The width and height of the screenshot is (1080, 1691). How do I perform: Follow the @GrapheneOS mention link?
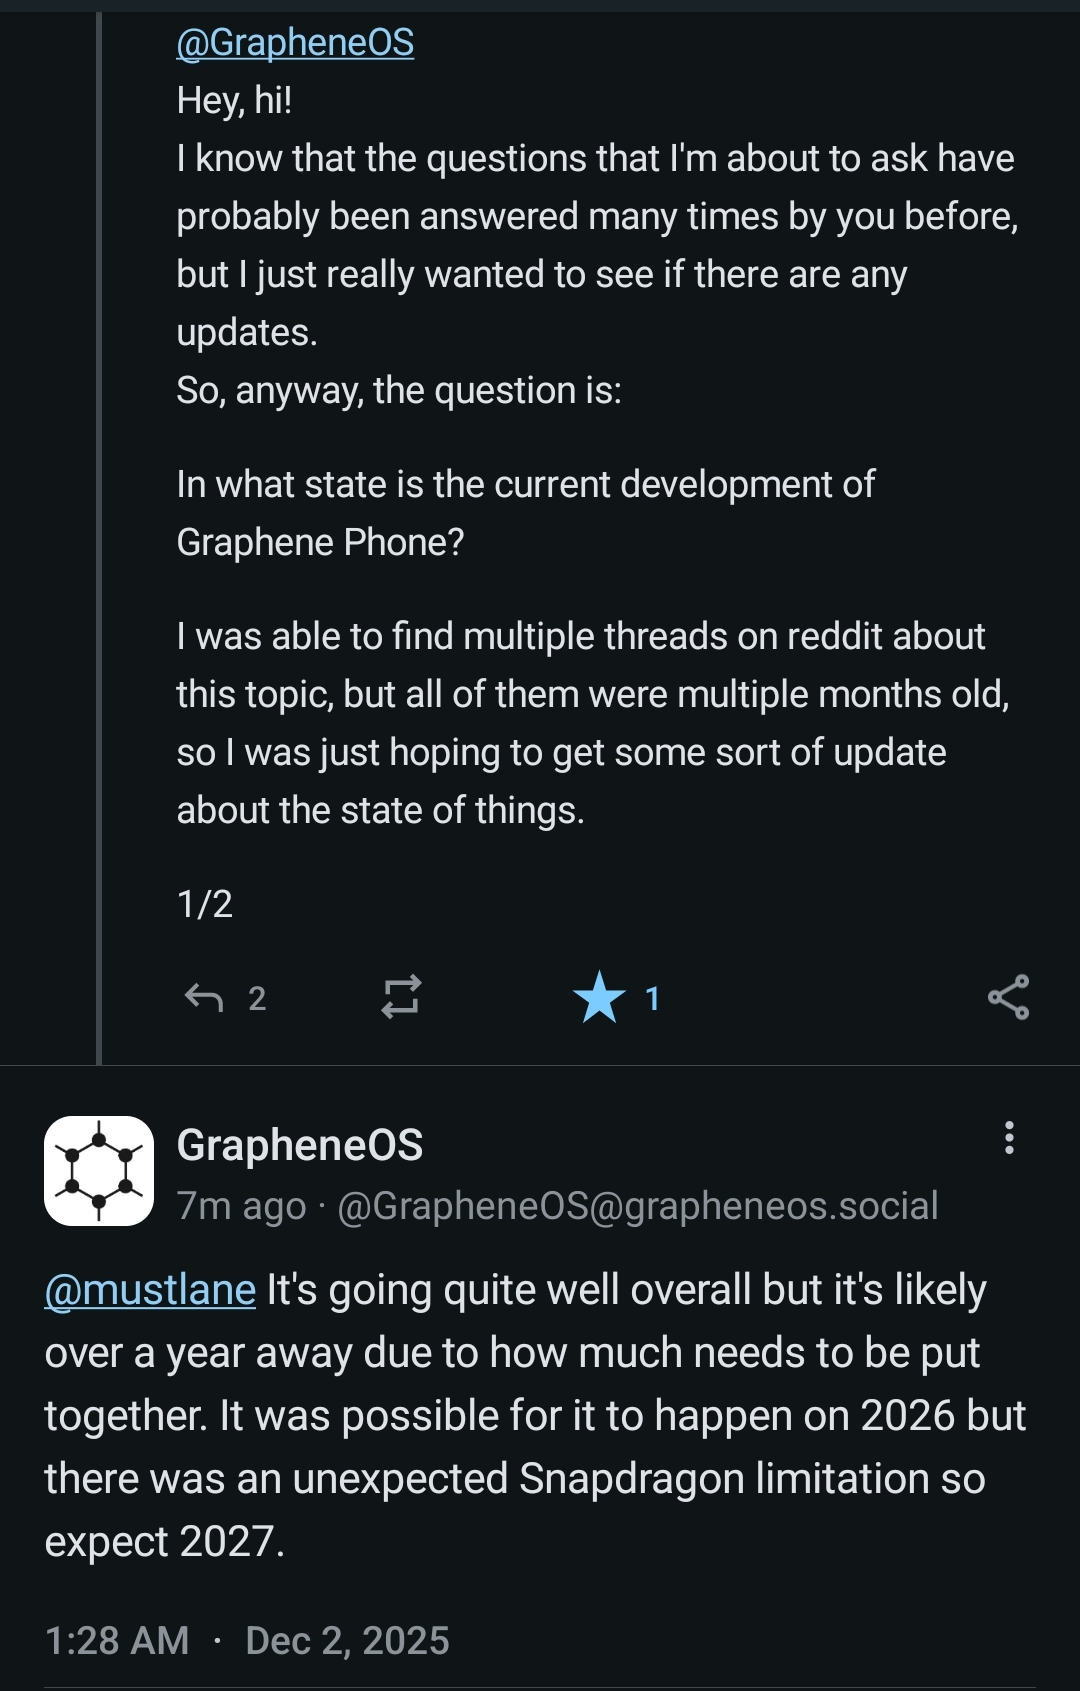click(x=295, y=42)
